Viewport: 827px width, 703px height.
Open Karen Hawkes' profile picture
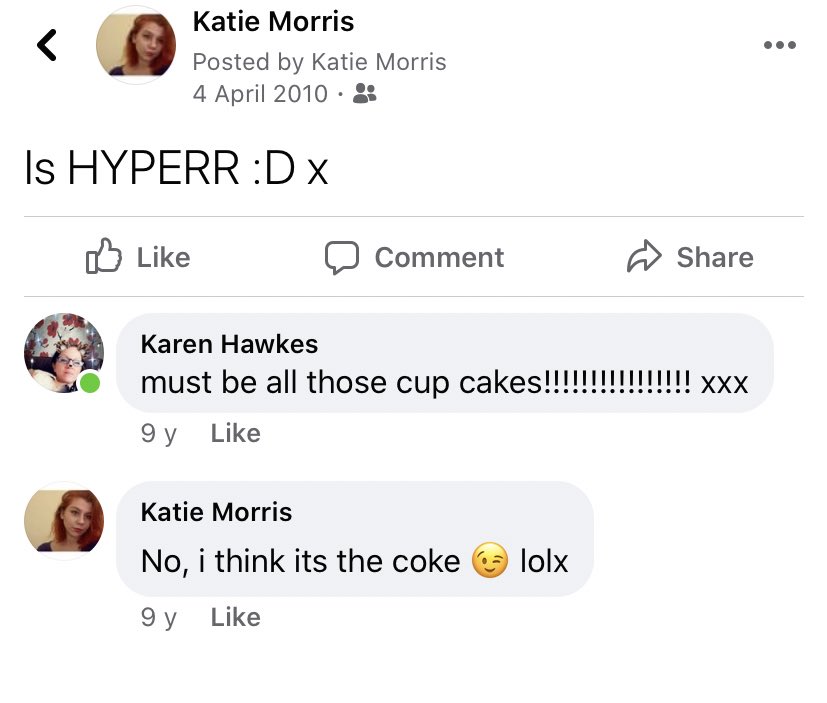pyautogui.click(x=64, y=353)
